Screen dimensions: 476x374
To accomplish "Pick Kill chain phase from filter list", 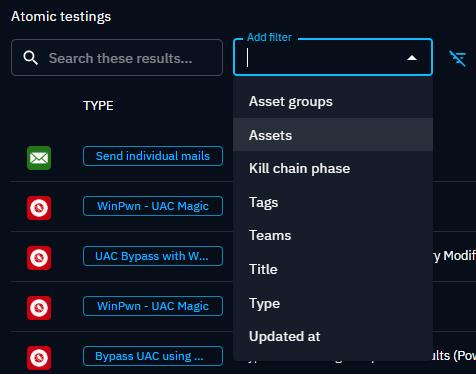I will tap(333, 168).
